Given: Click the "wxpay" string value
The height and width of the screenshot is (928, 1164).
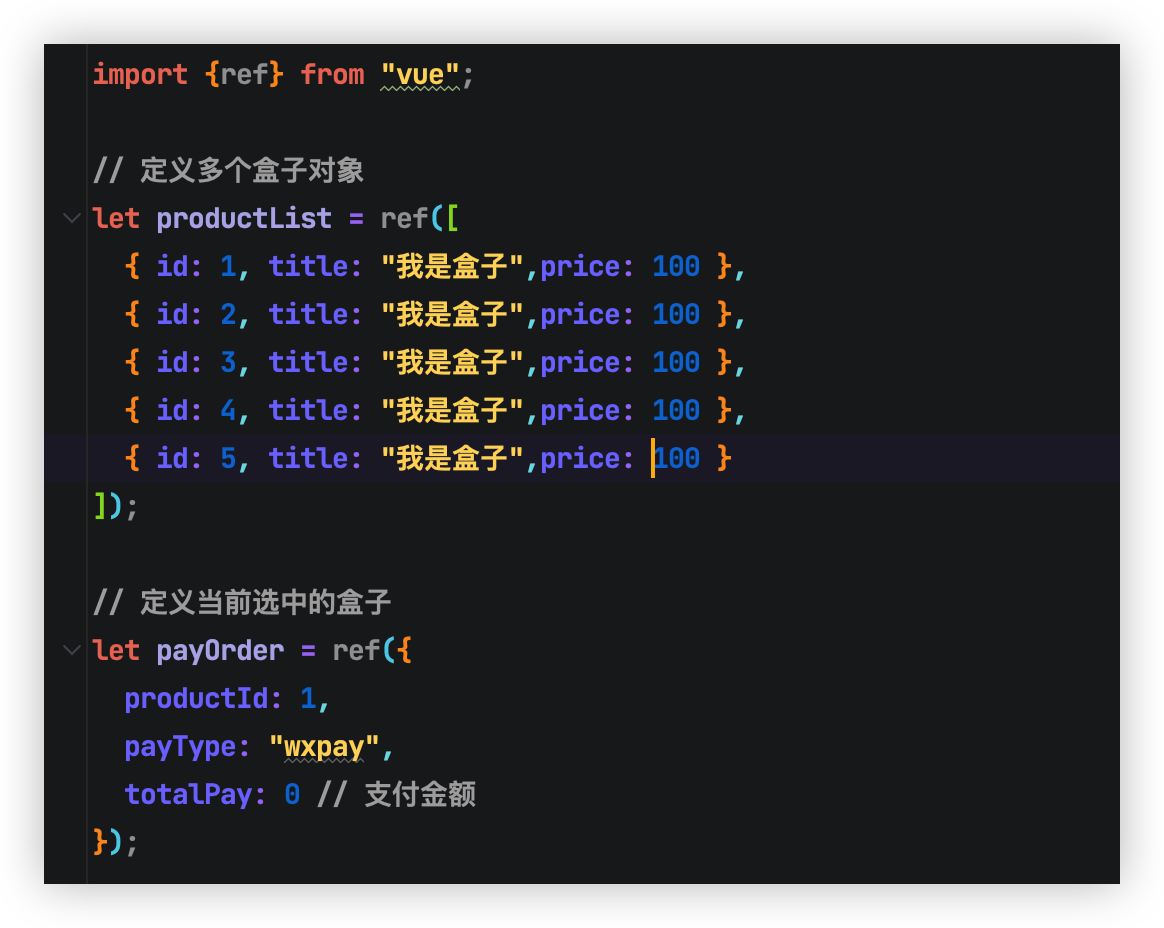Looking at the screenshot, I should pos(324,747).
